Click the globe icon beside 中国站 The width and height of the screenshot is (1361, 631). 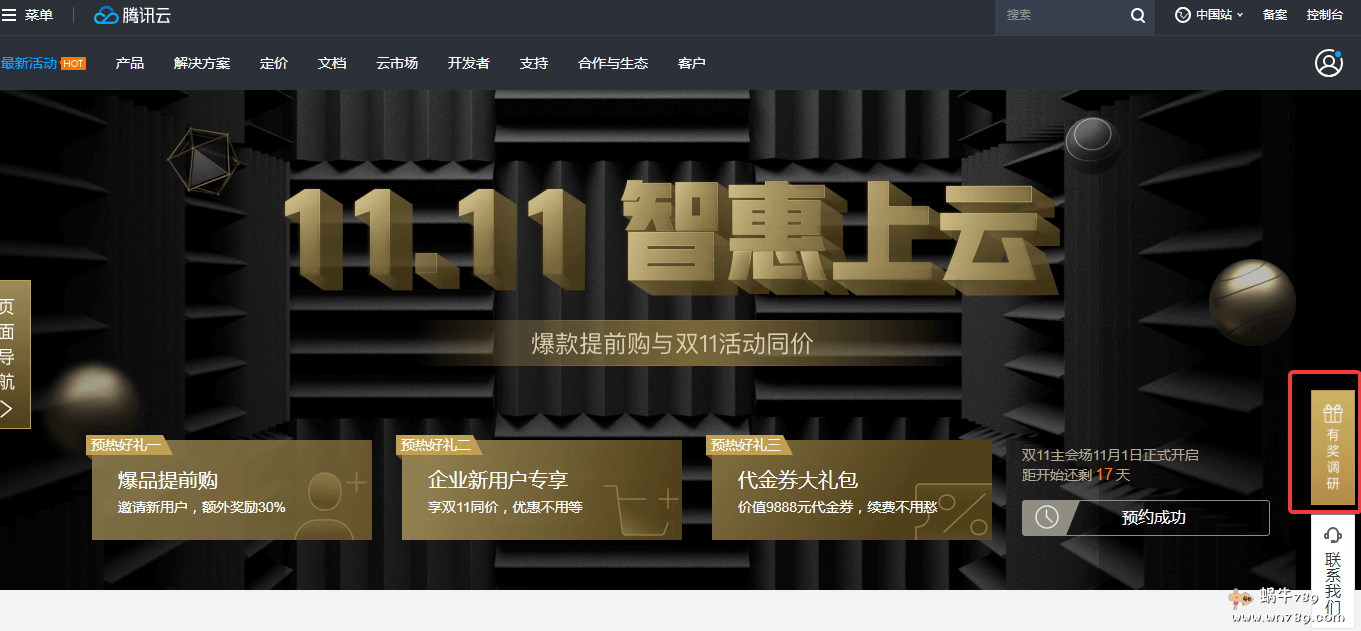tap(1183, 15)
